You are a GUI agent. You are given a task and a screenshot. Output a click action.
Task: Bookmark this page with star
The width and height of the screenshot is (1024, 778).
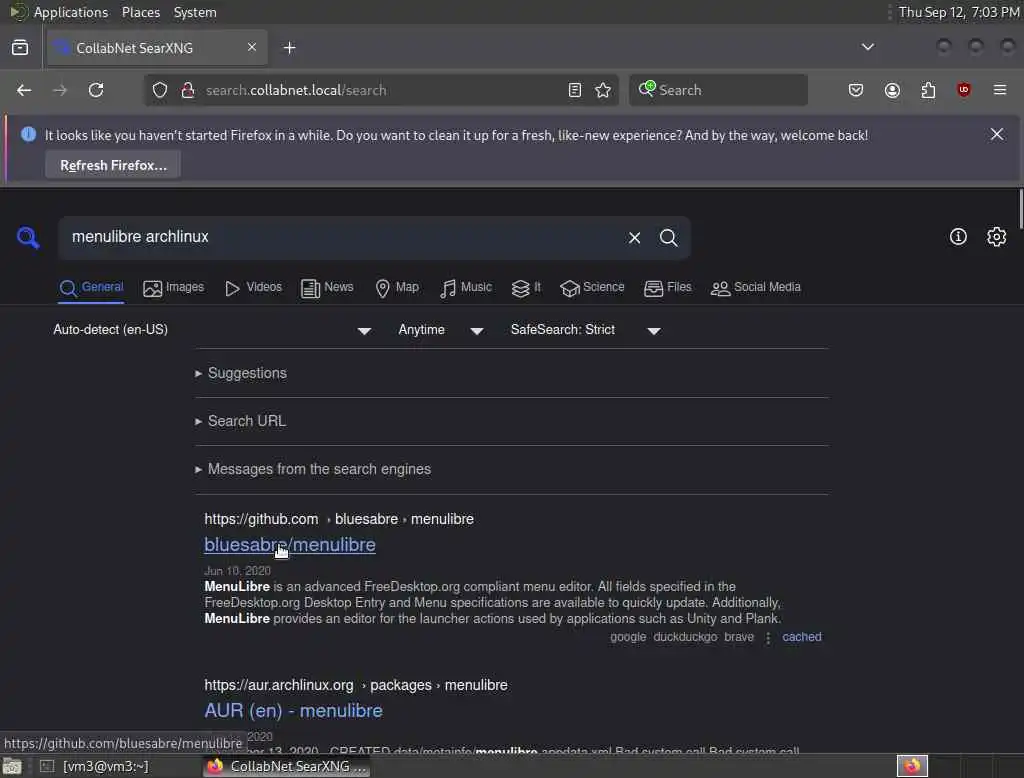(603, 90)
